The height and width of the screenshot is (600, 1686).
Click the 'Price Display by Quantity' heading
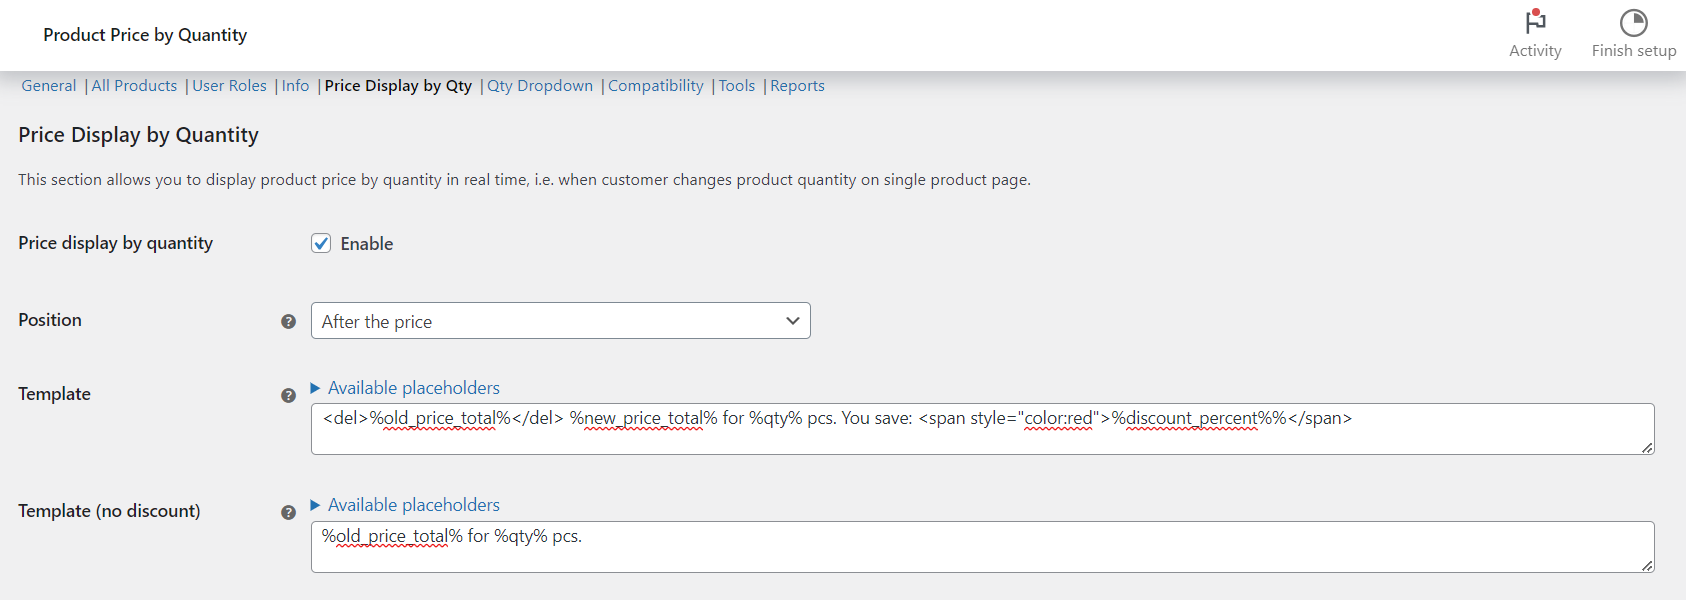click(138, 135)
